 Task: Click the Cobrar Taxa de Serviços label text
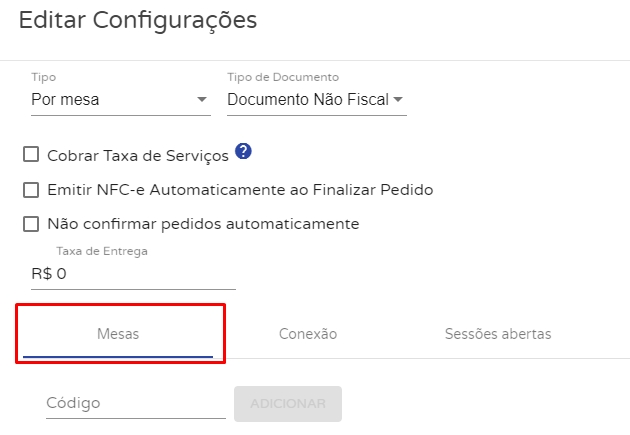(138, 156)
